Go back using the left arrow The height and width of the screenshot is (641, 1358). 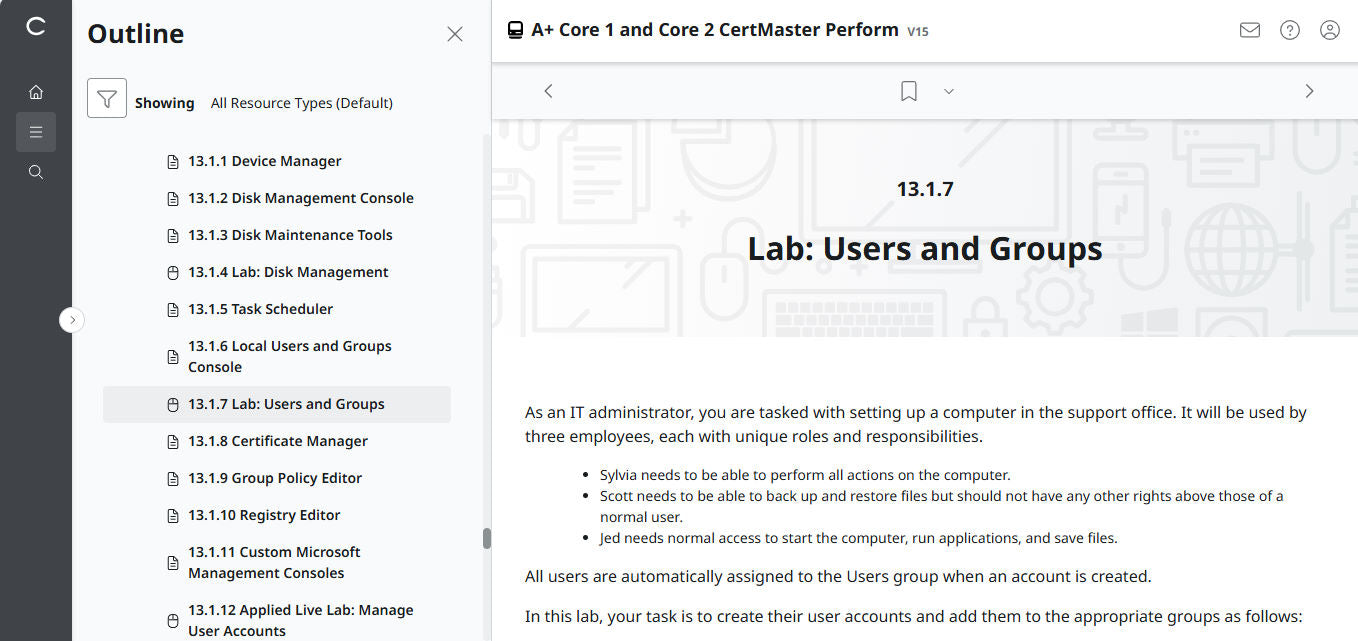(548, 90)
